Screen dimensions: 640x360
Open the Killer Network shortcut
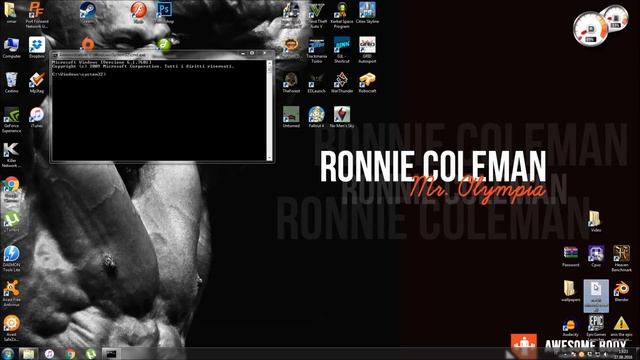tap(11, 155)
